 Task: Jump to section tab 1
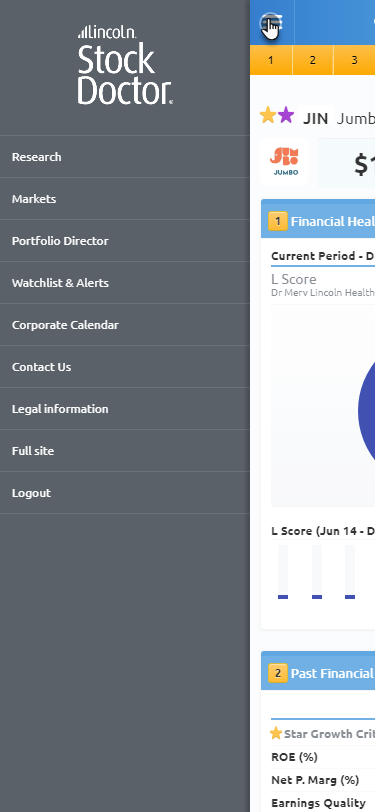pos(271,60)
